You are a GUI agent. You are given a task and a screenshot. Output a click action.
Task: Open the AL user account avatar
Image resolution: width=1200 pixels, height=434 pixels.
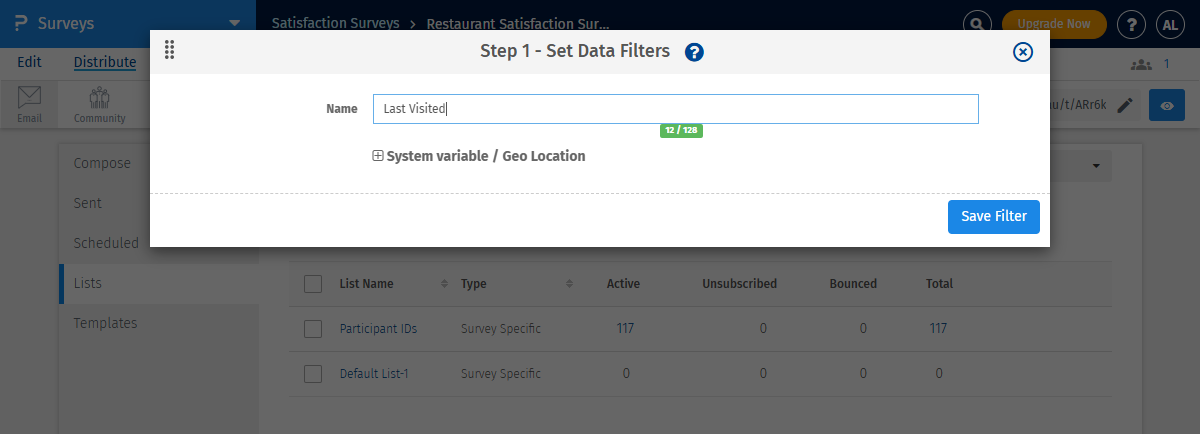tap(1169, 24)
